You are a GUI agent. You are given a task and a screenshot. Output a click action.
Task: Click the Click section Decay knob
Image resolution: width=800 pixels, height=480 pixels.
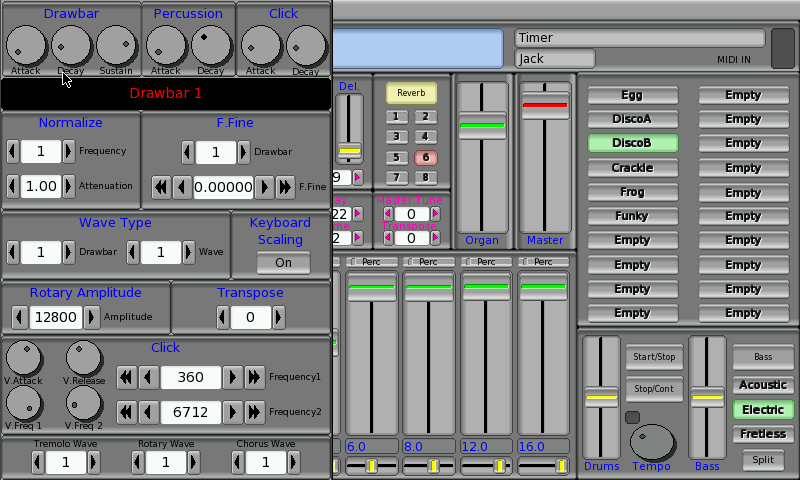coord(306,46)
